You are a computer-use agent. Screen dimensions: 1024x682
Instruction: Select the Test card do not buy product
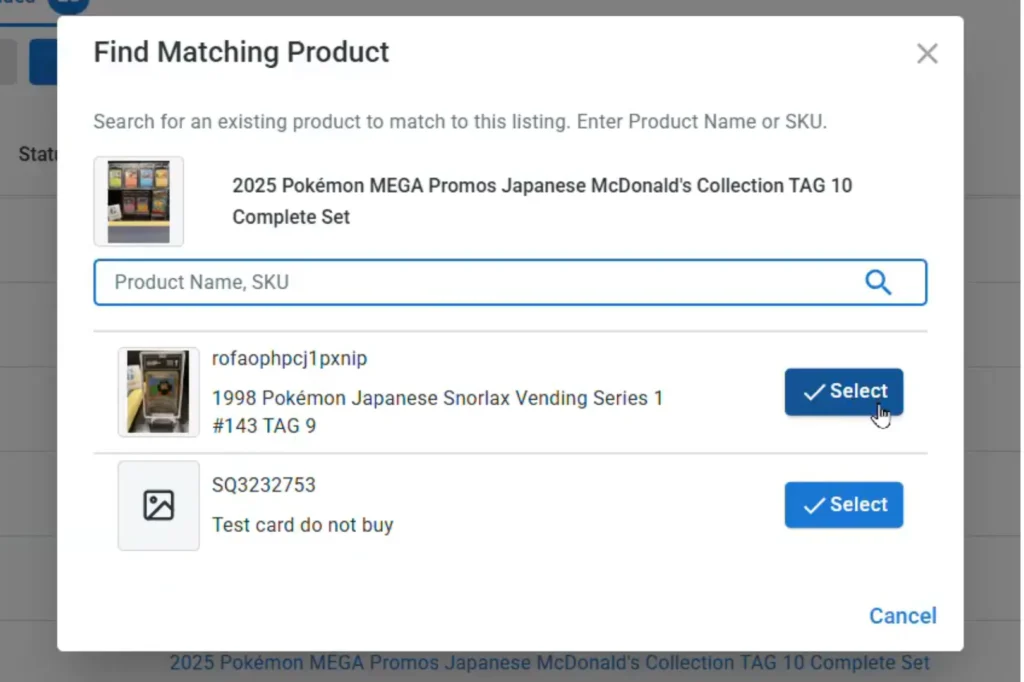coord(844,505)
